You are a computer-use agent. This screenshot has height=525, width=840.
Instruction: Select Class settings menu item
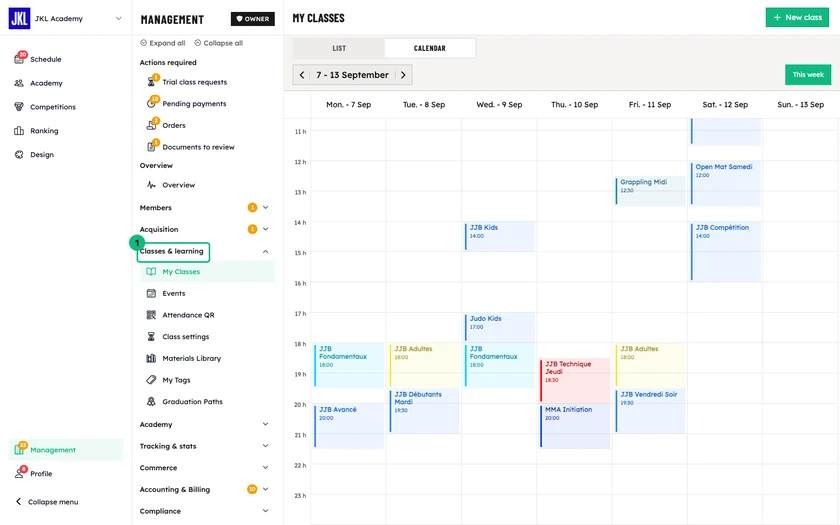tap(208, 336)
